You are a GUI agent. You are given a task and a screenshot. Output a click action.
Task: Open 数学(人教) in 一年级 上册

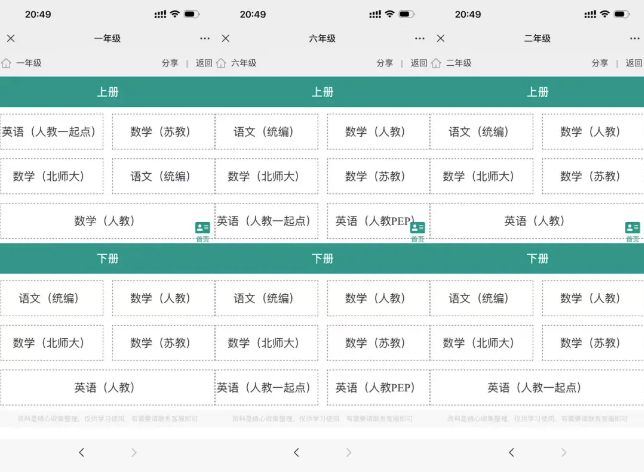(107, 221)
